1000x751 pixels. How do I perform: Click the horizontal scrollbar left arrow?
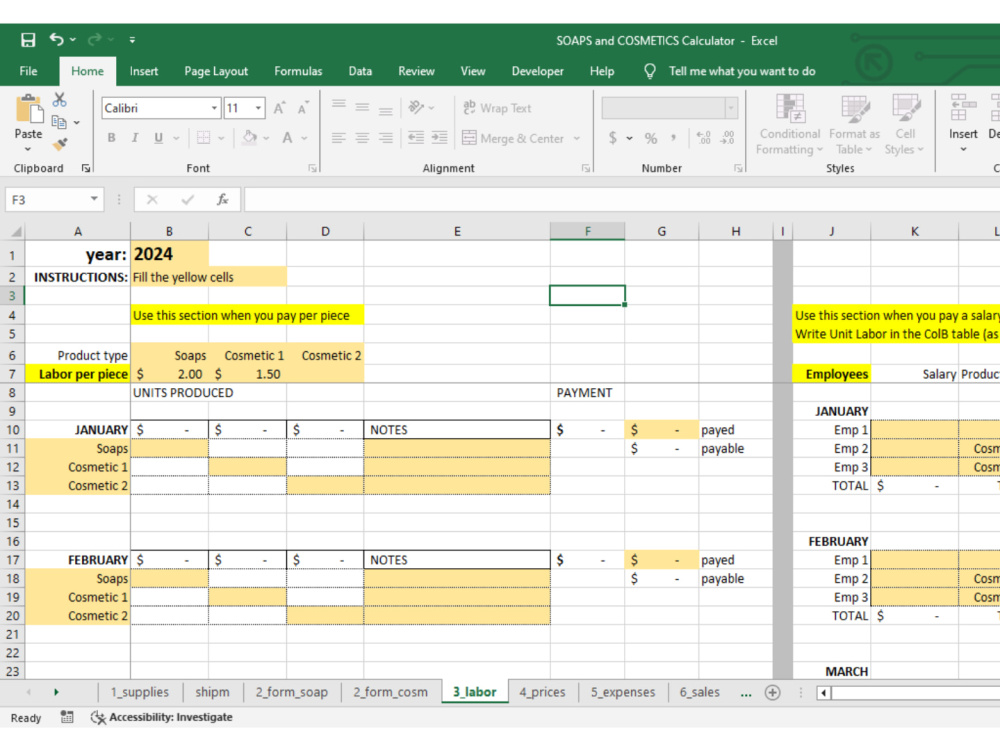pyautogui.click(x=824, y=692)
